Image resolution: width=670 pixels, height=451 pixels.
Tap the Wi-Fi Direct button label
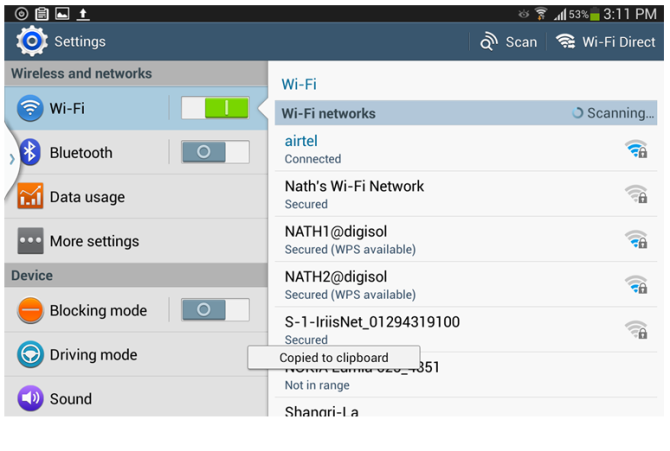(618, 42)
